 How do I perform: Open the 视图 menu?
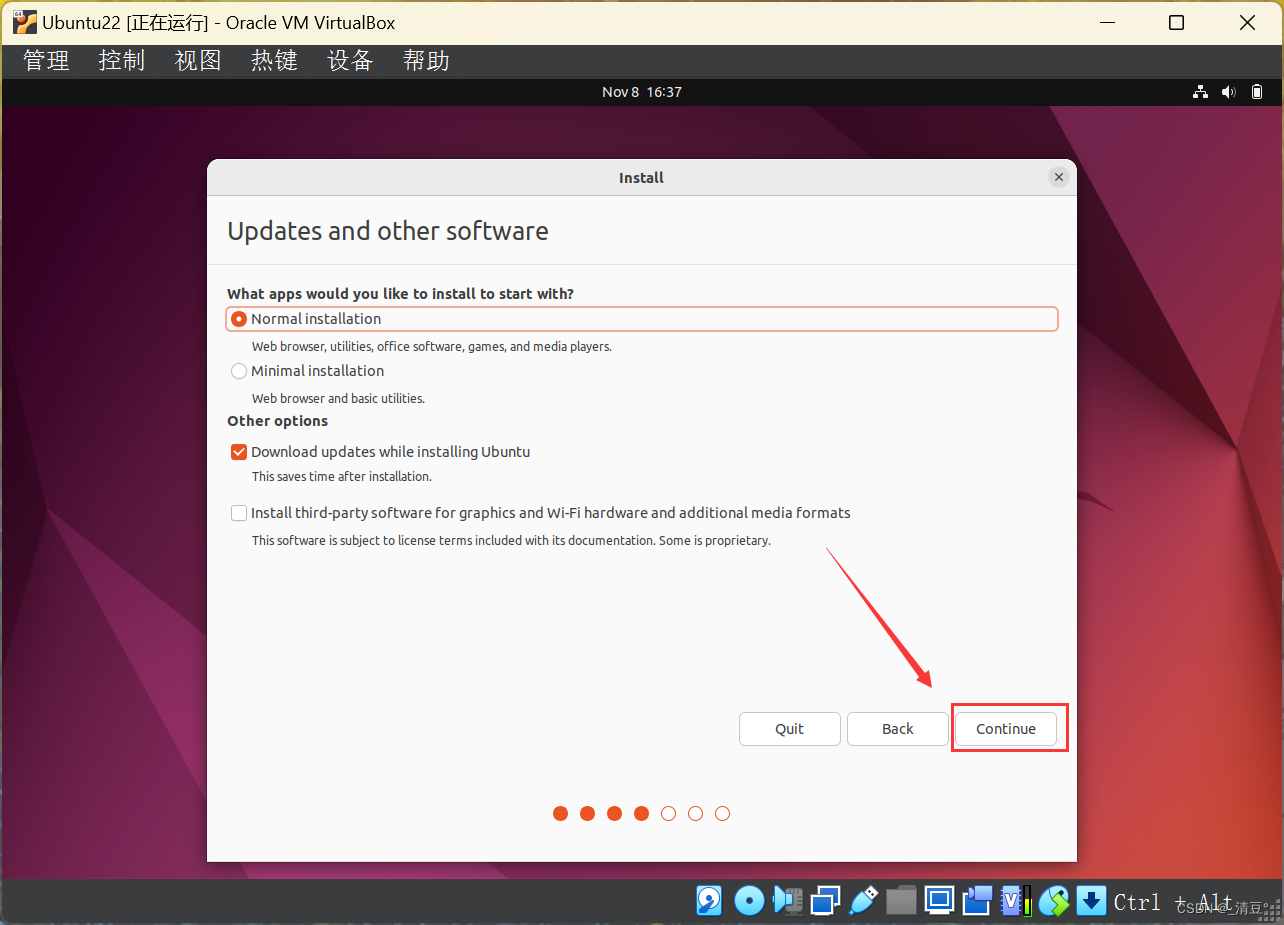(198, 60)
